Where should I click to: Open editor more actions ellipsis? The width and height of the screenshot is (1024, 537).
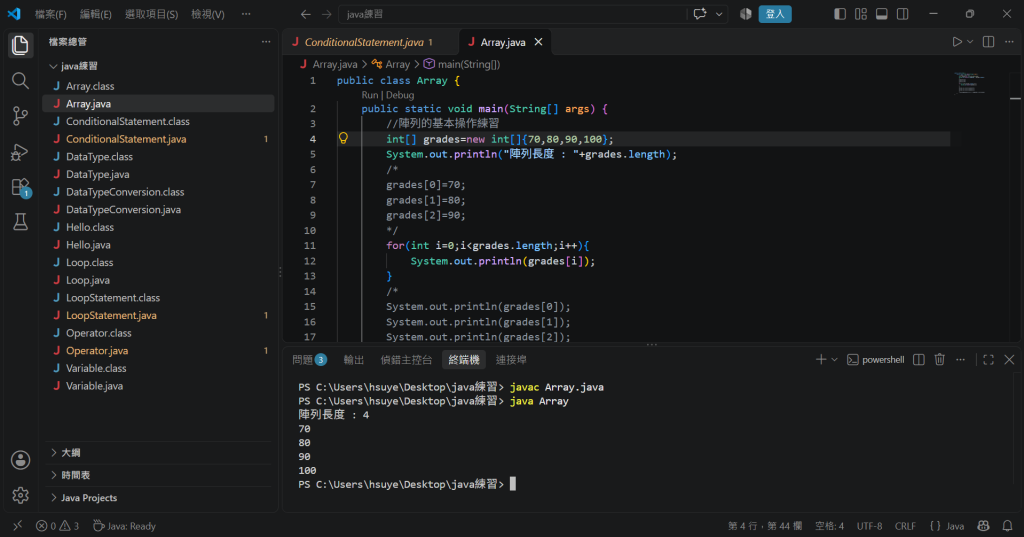click(x=1009, y=42)
